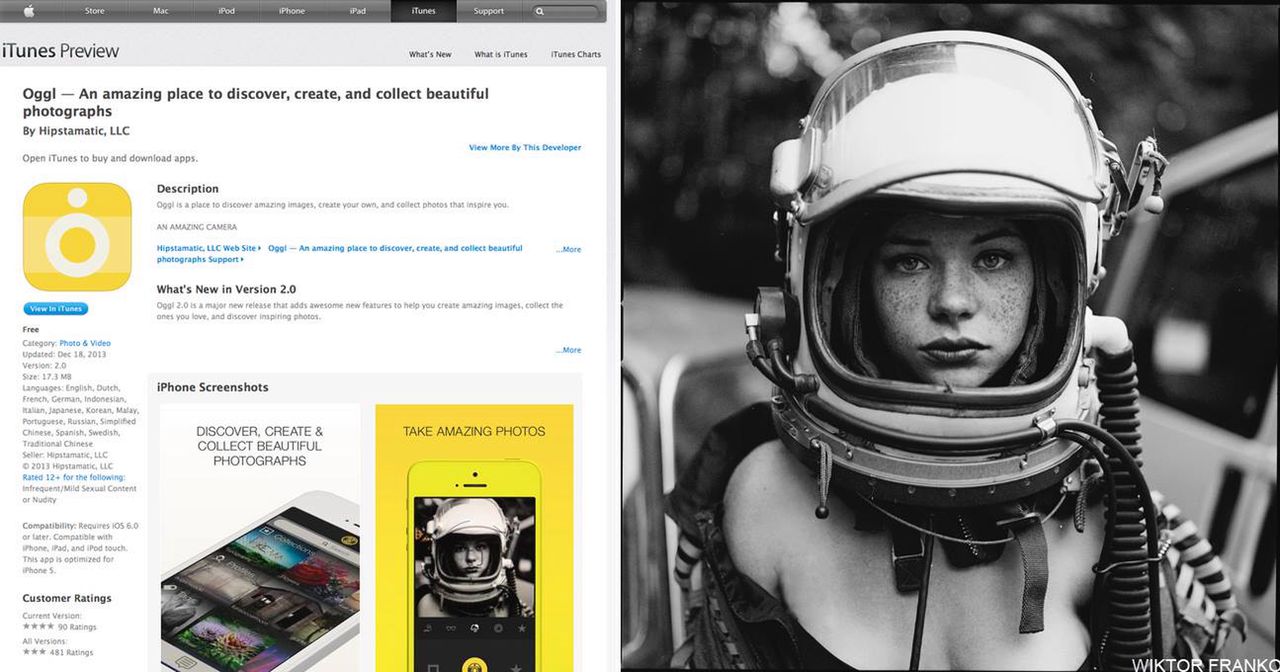The width and height of the screenshot is (1280, 672).
Task: Open the Mac navigation tab
Action: 160,11
